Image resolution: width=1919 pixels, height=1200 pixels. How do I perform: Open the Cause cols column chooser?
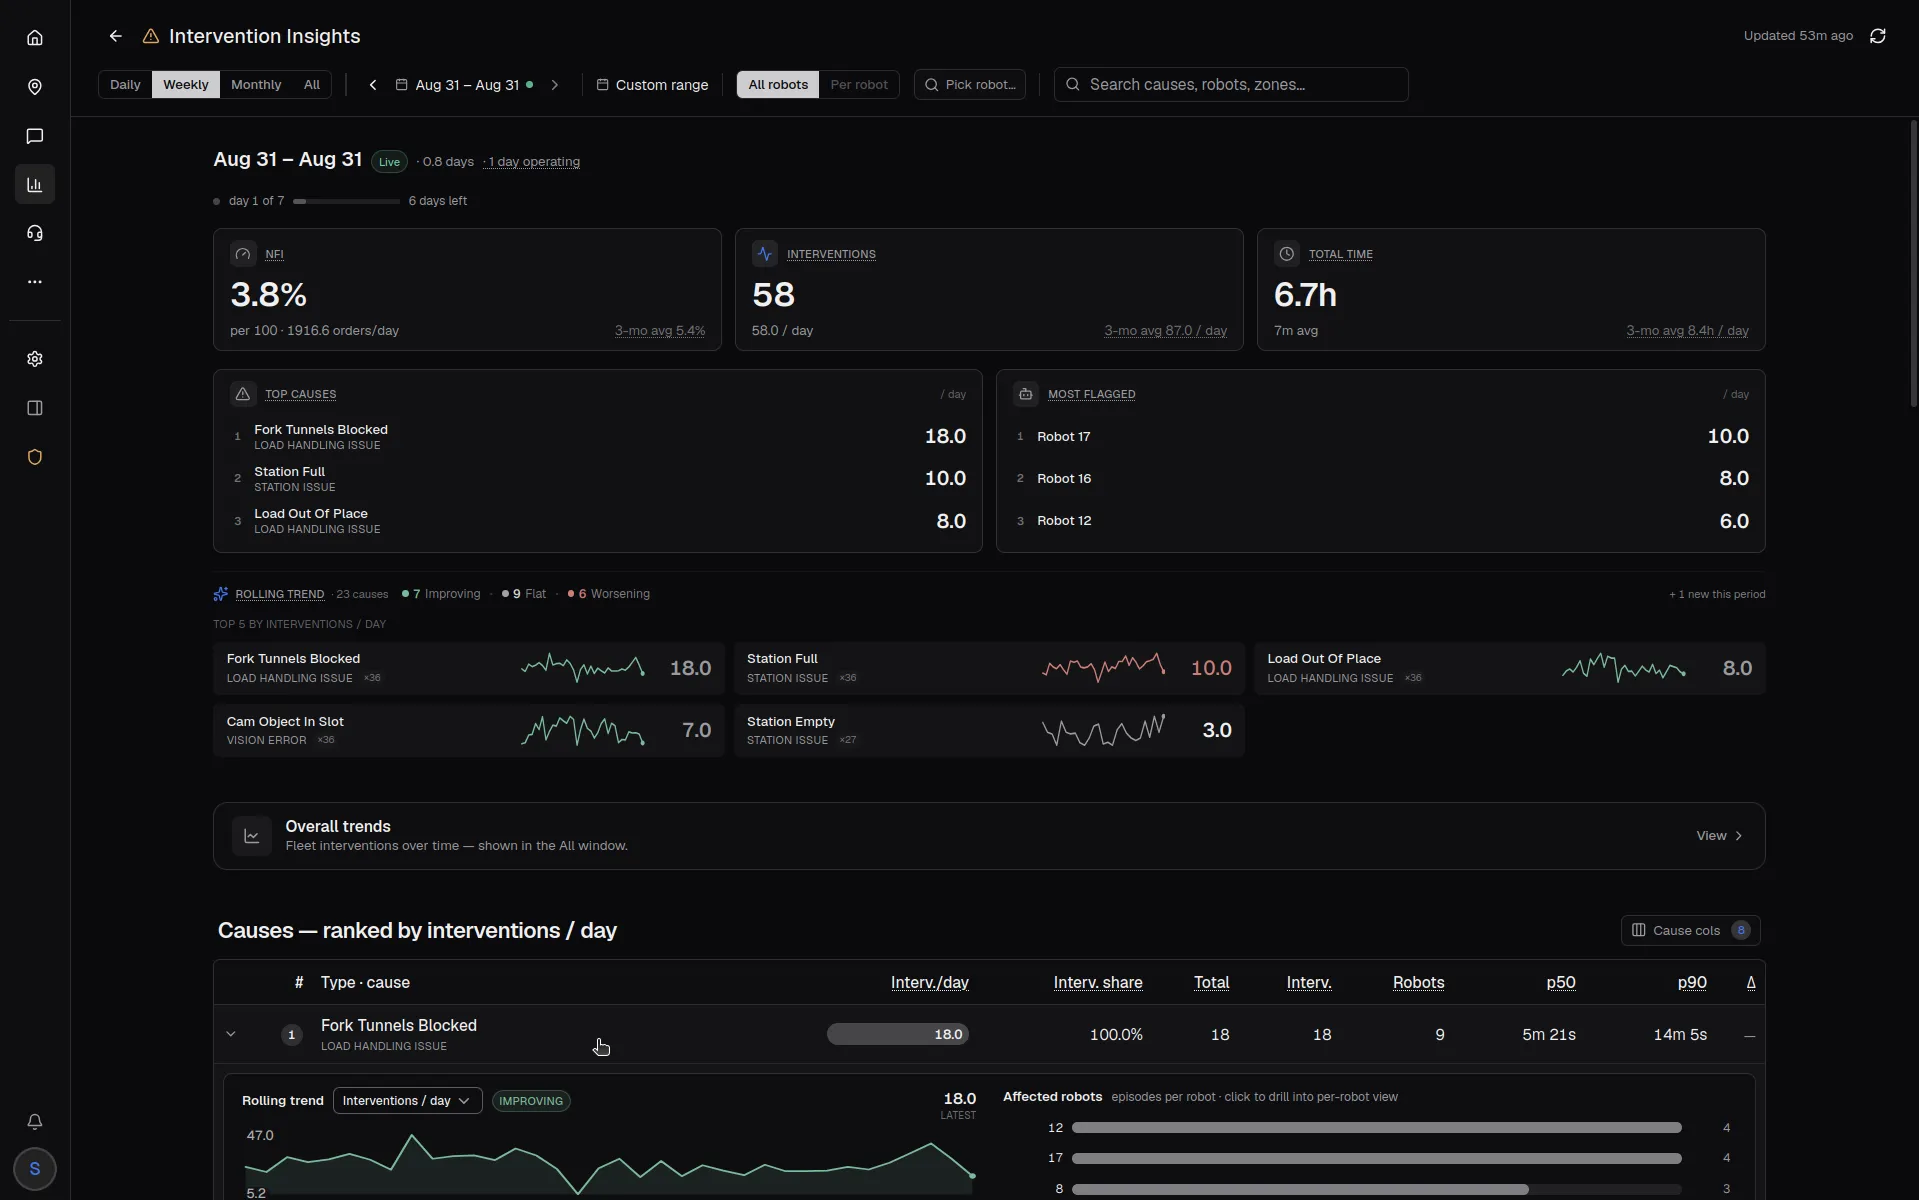[1690, 931]
